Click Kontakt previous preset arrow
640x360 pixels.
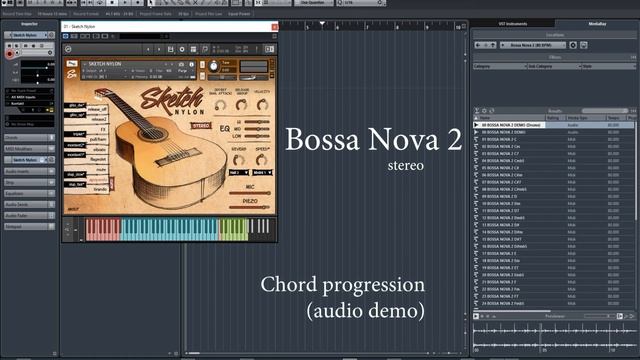pyautogui.click(x=148, y=49)
